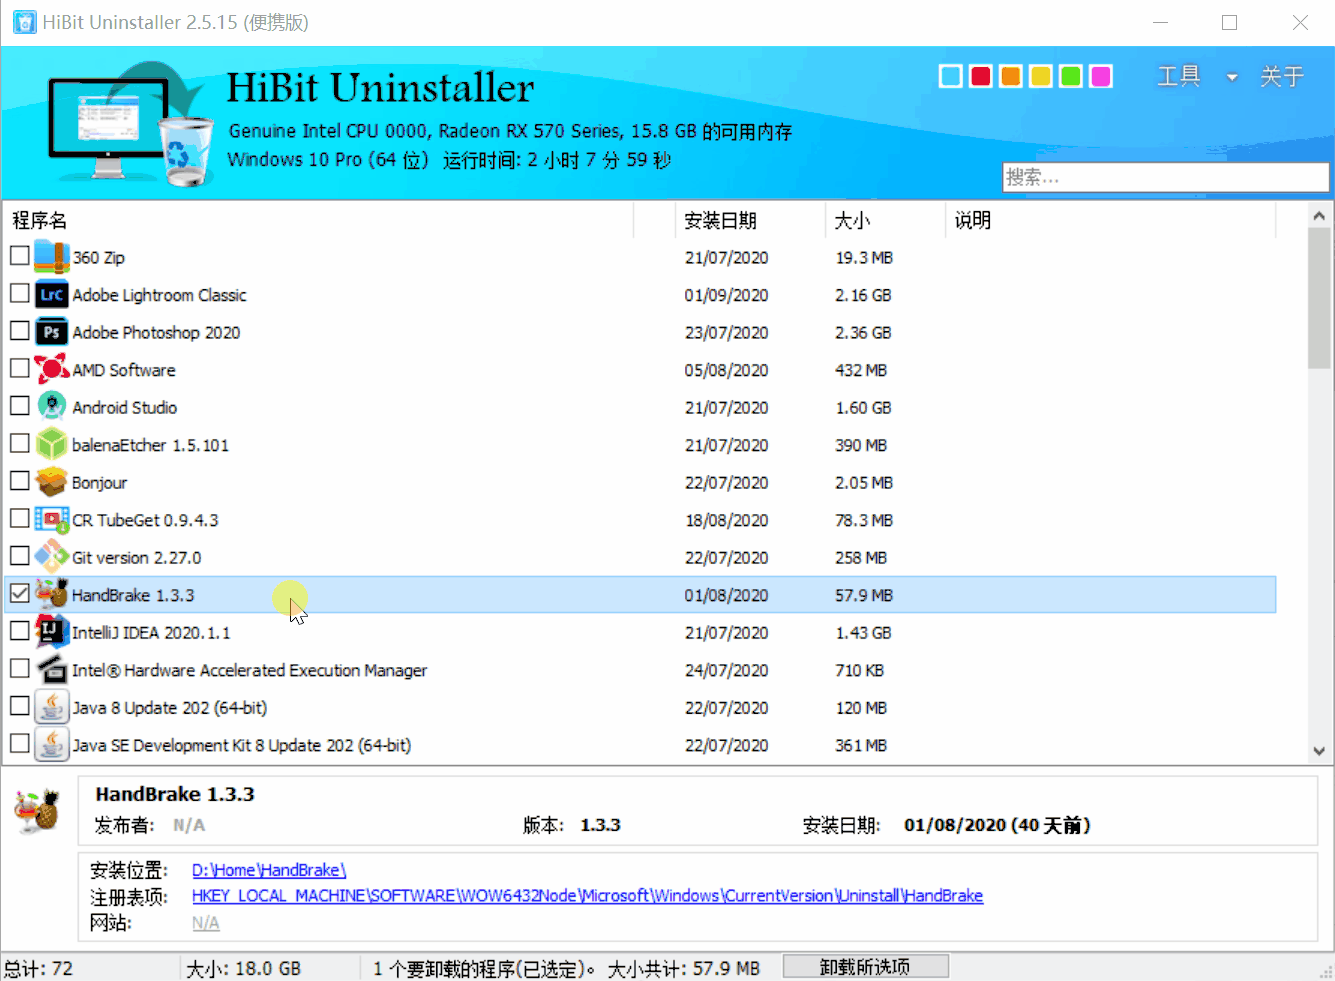Select the IntelliJ IDEA icon

click(50, 631)
